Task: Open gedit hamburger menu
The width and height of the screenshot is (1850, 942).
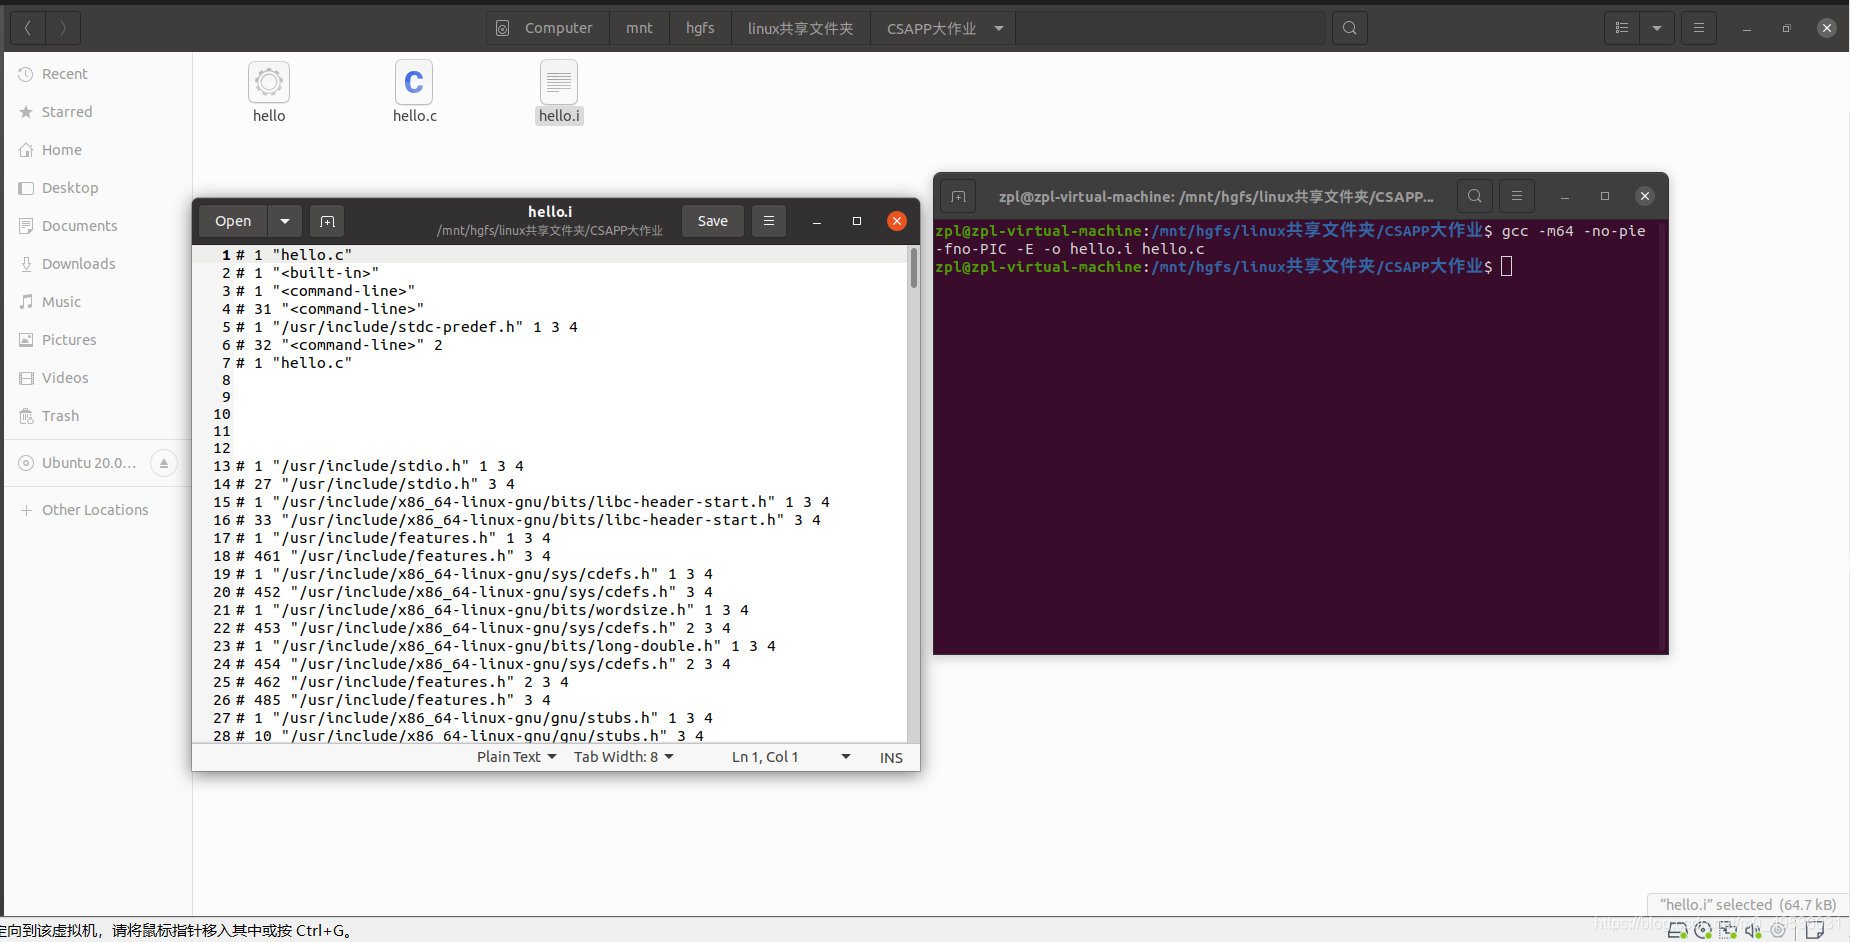Action: click(x=769, y=221)
